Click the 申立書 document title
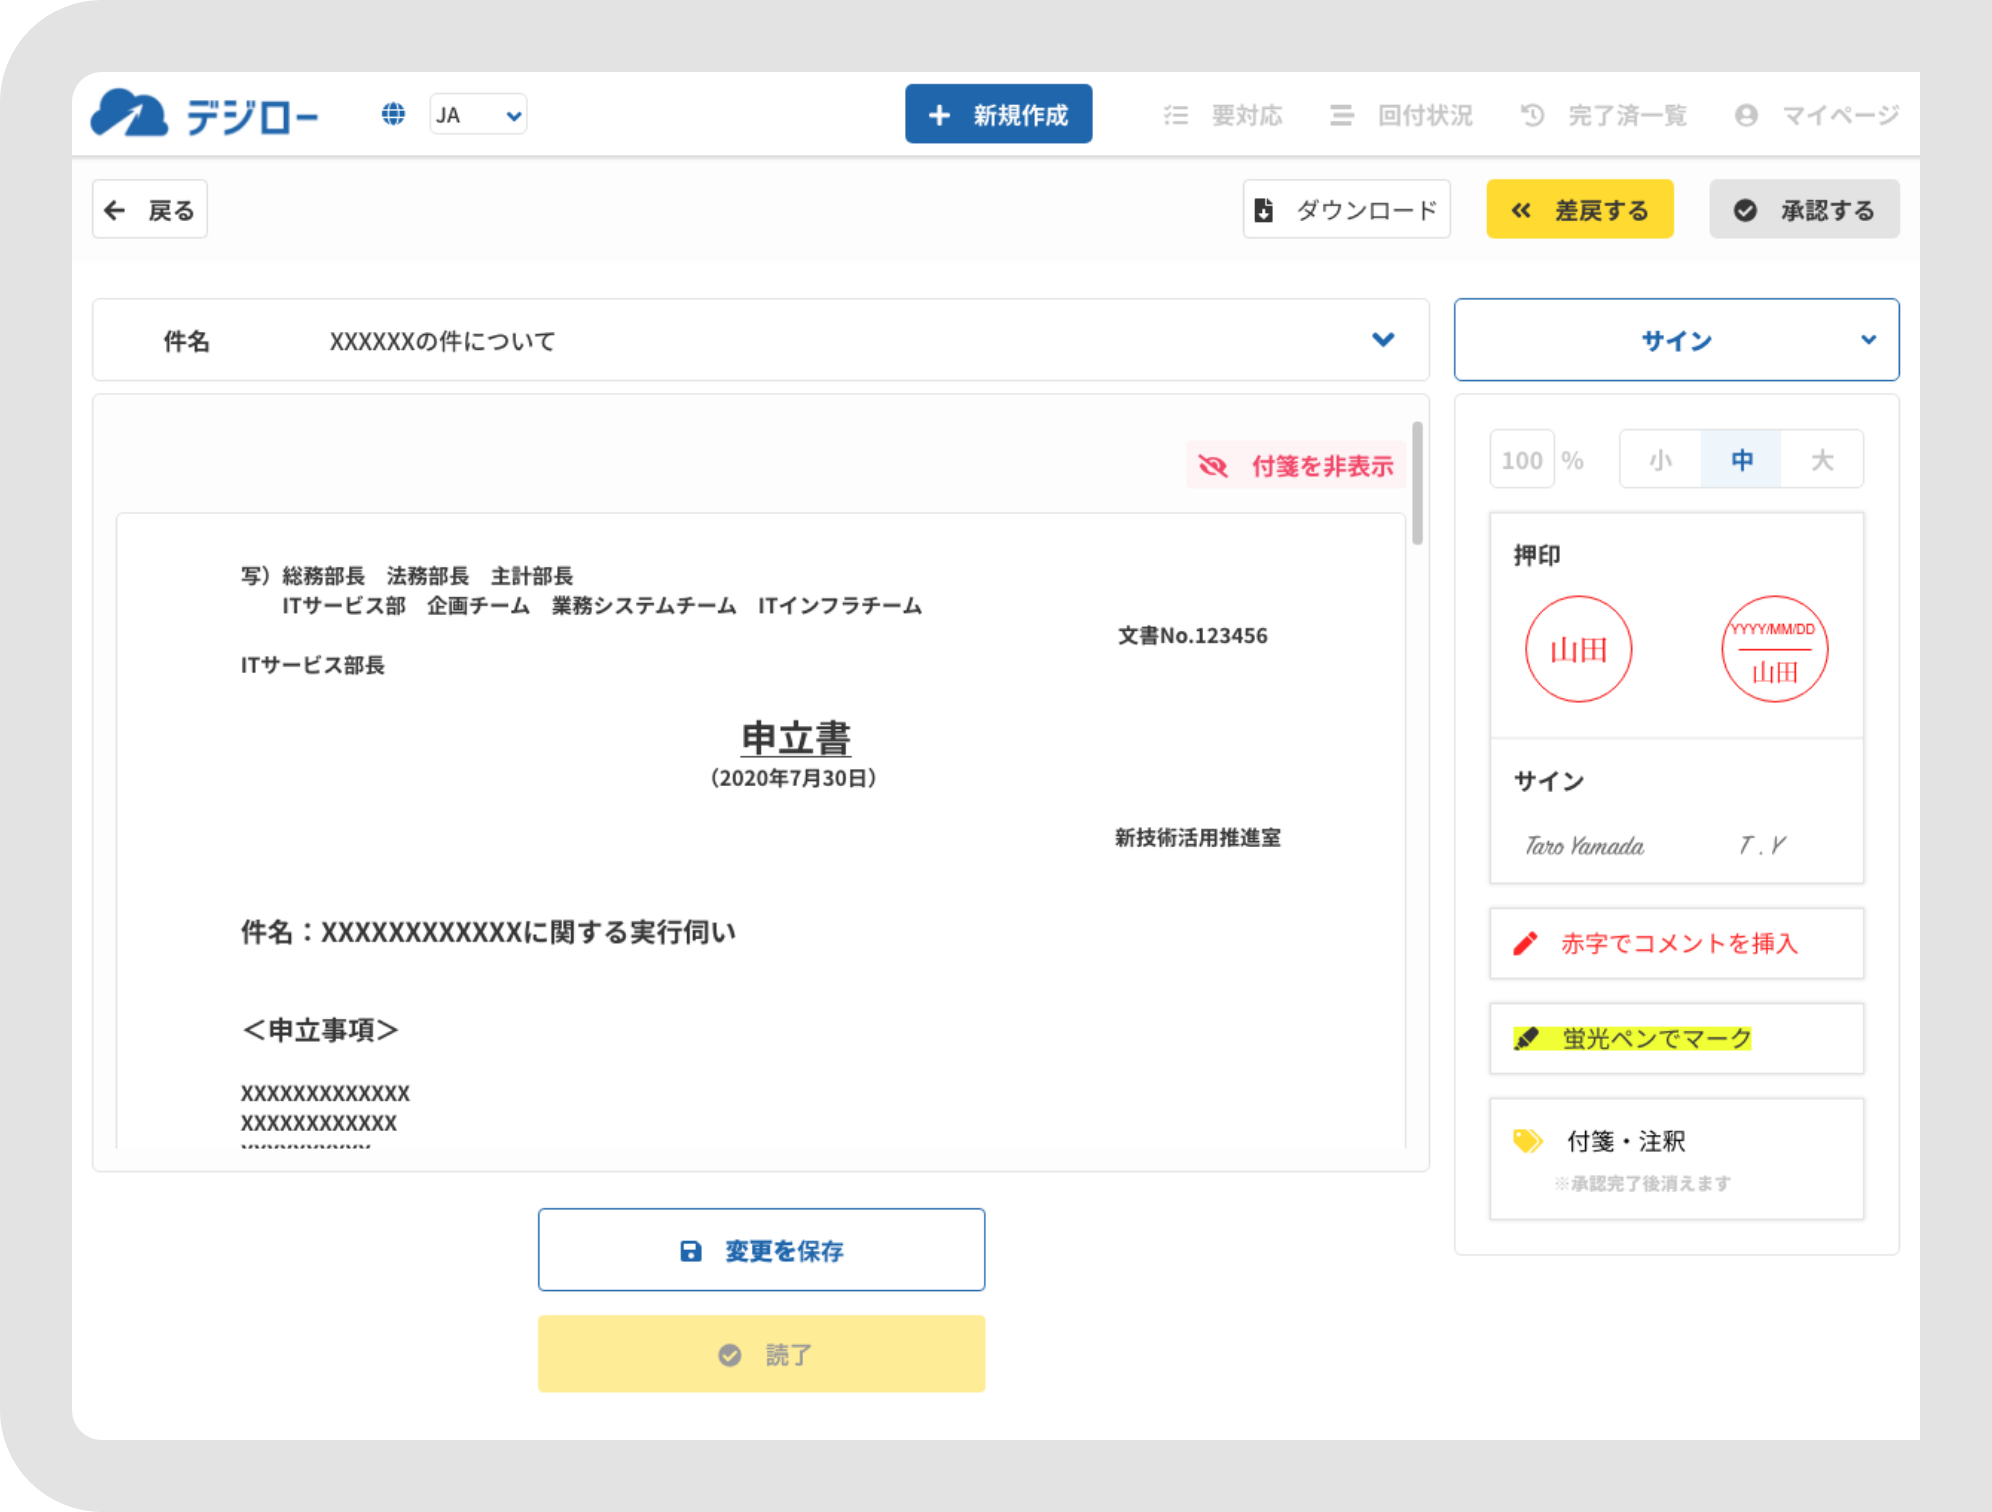This screenshot has width=1992, height=1512. 795,738
